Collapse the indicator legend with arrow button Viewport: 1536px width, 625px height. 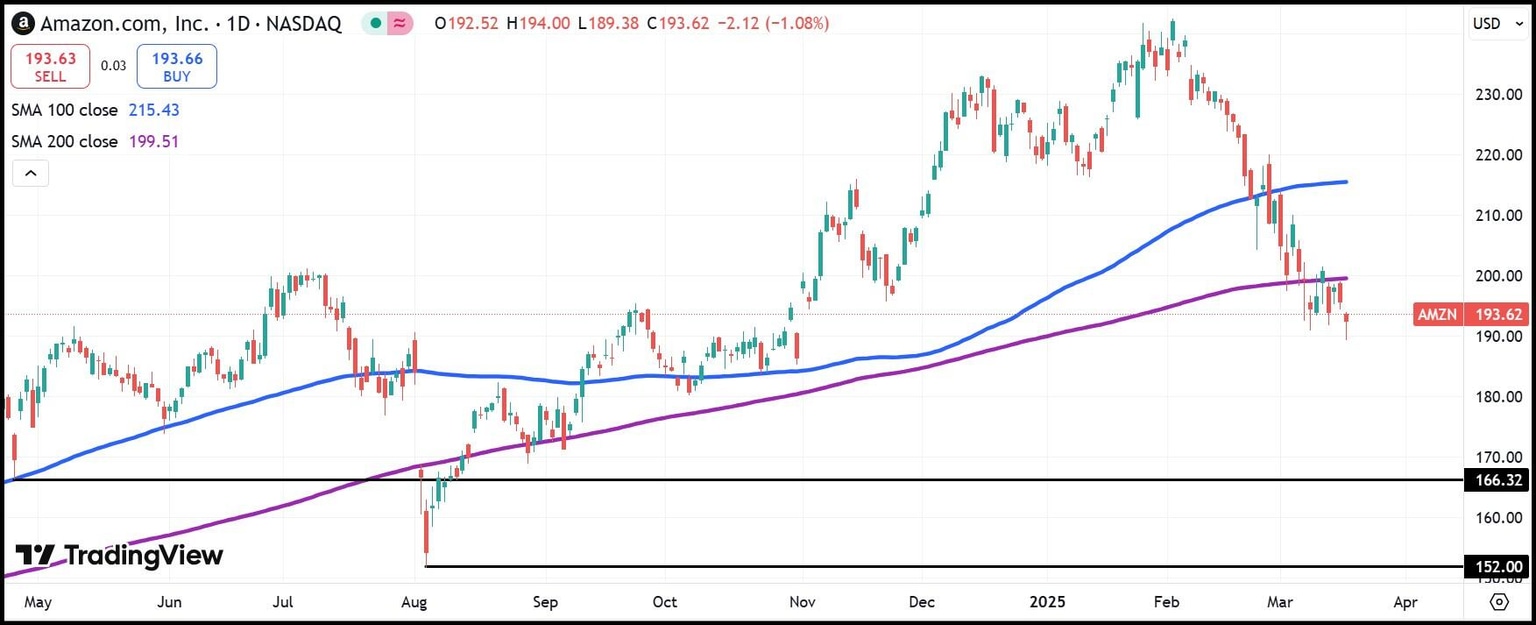(31, 174)
